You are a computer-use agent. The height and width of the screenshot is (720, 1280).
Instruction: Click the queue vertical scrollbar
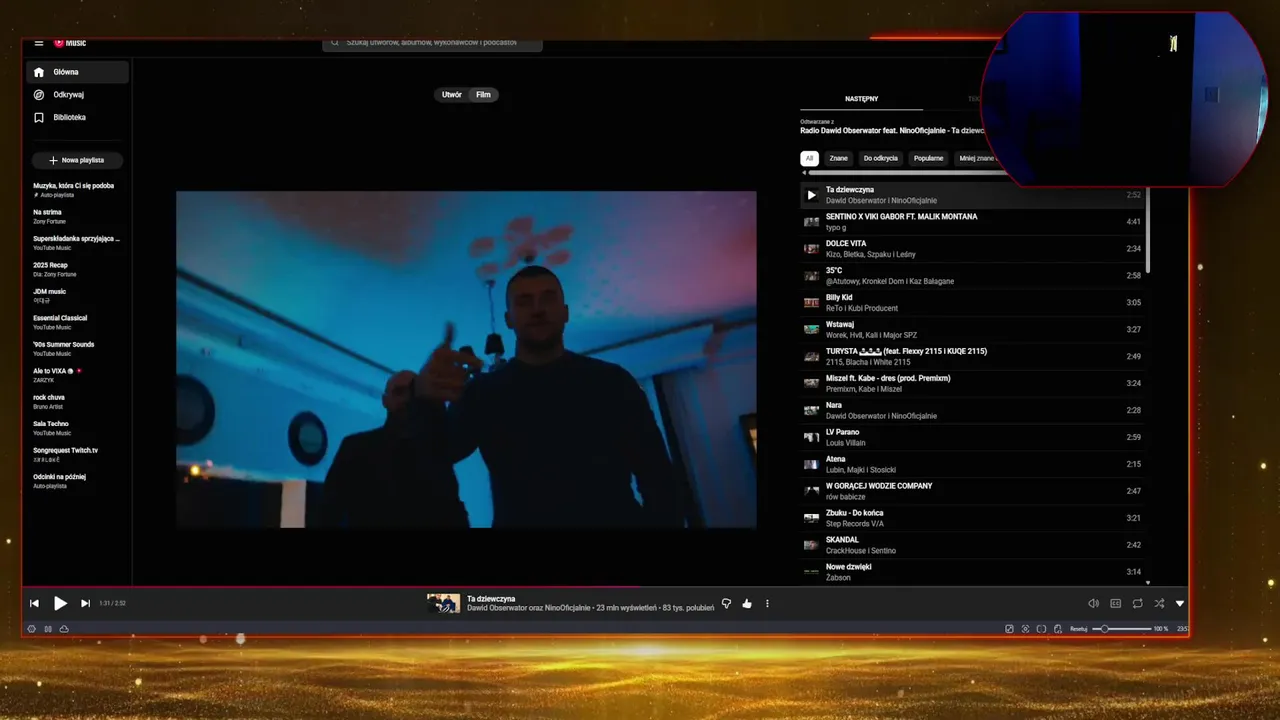coord(1148,230)
